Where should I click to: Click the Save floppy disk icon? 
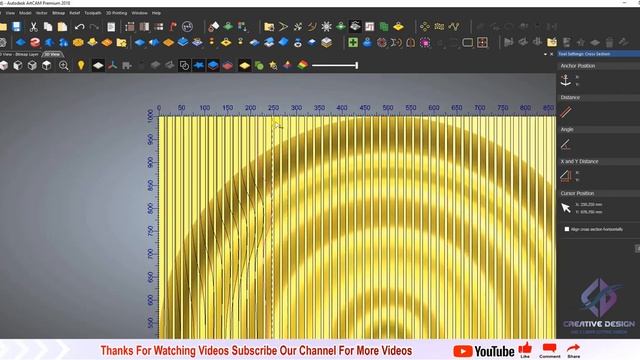(16, 27)
